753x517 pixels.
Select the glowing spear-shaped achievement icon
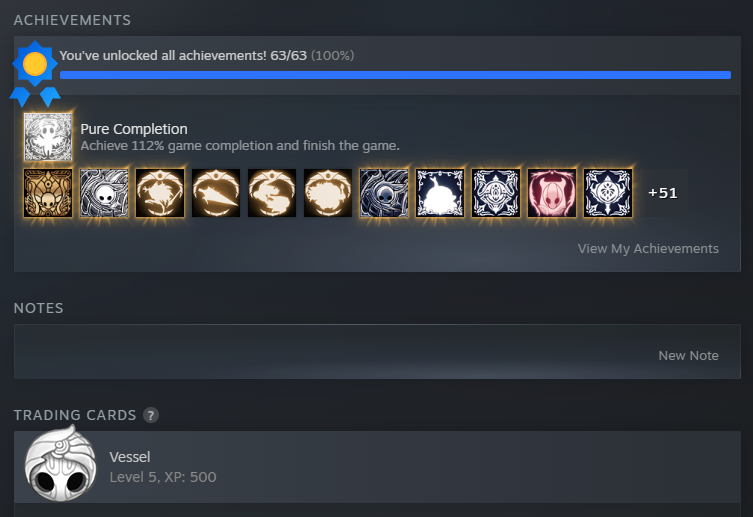[216, 192]
